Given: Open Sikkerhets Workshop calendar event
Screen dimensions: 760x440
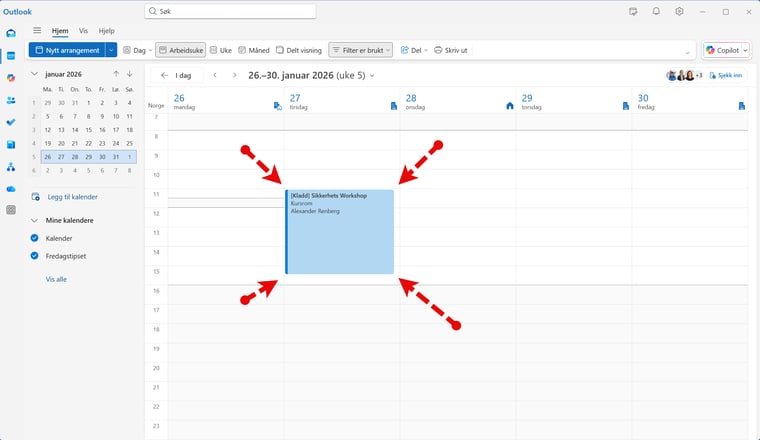Looking at the screenshot, I should click(x=339, y=232).
